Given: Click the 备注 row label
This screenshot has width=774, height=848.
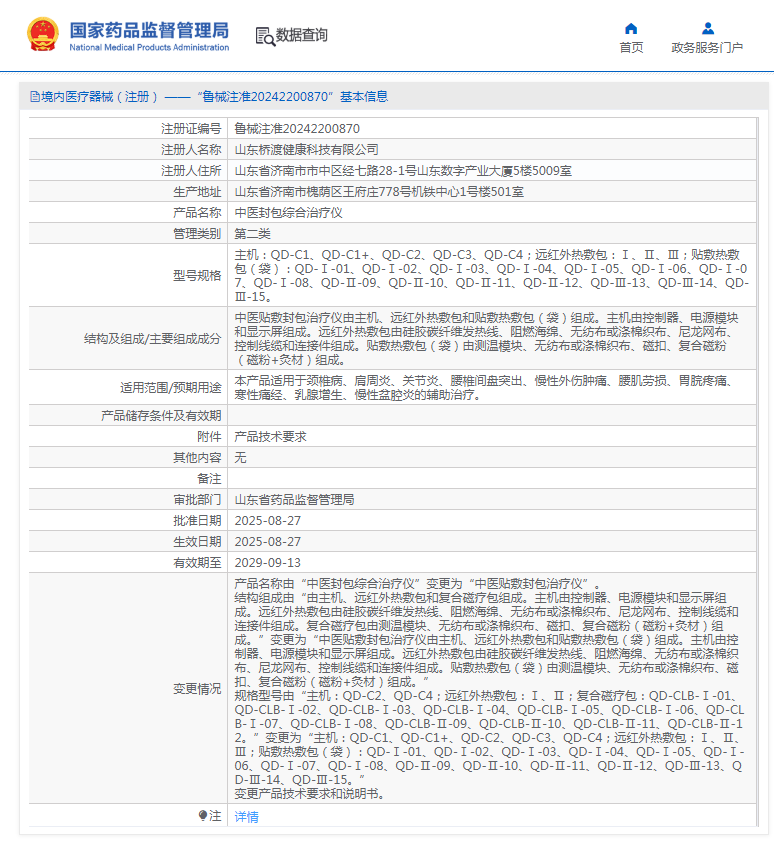Looking at the screenshot, I should [209, 479].
